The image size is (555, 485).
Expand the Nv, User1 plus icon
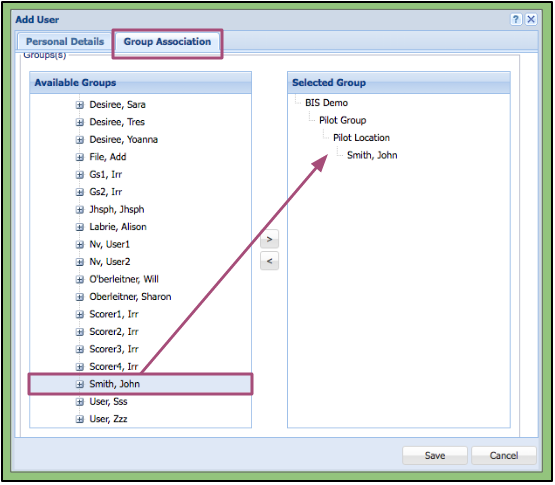[x=80, y=245]
